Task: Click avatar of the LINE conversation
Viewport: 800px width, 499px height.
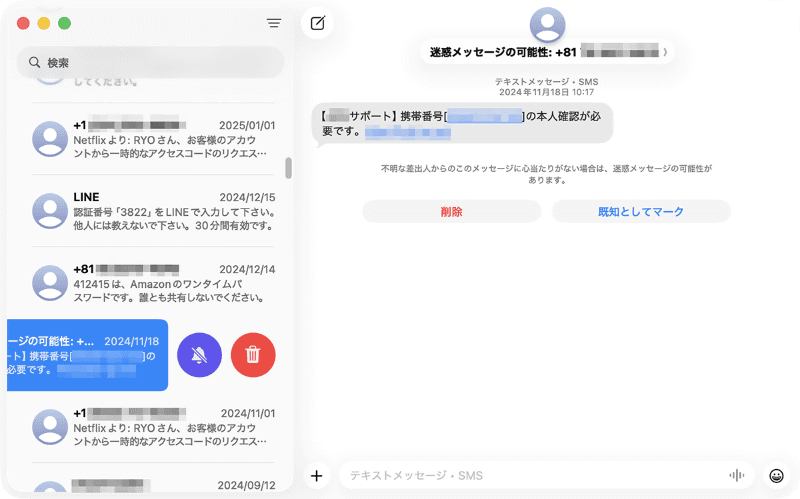Action: [x=50, y=211]
